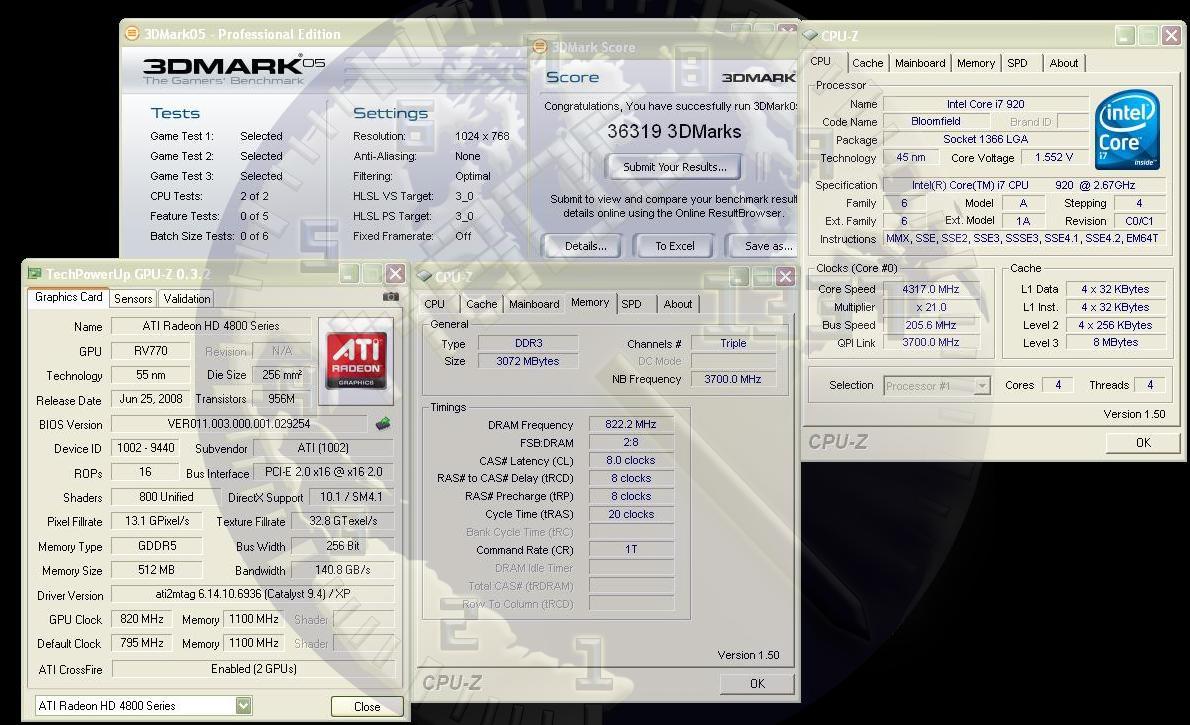Click Submit Your Results button

(674, 167)
